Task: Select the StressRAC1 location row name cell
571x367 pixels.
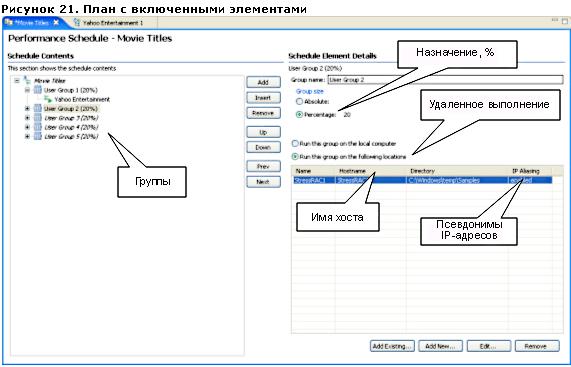Action: pos(314,180)
